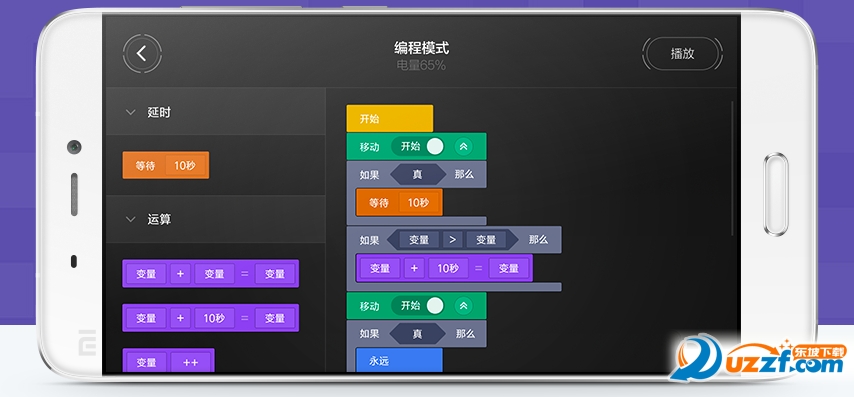Tap the workspace vertical scrollbar
Image resolution: width=854 pixels, height=397 pixels.
coord(732,168)
